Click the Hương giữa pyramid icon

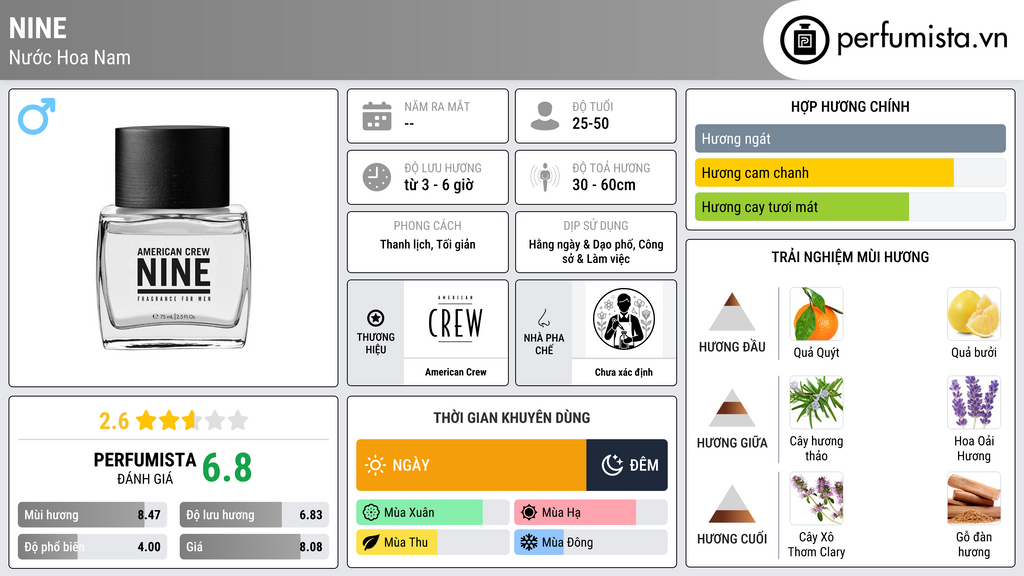732,408
